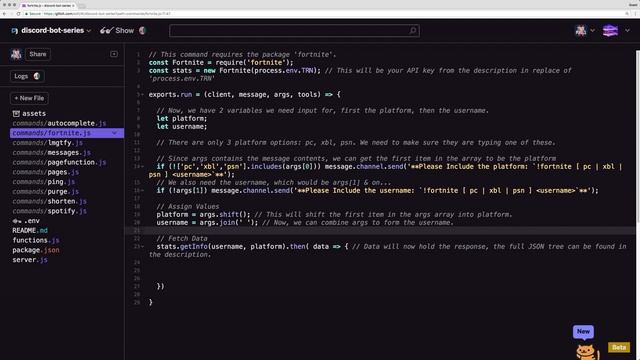Click 'let platform;' code line
Viewport: 640px width, 360px height.
(x=182, y=119)
